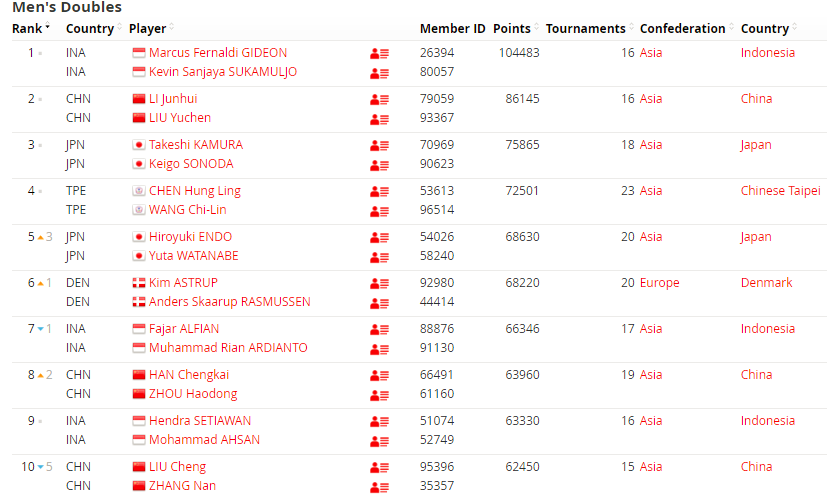
Task: Click profile icon next to Takeshi Kamura
Action: click(379, 145)
